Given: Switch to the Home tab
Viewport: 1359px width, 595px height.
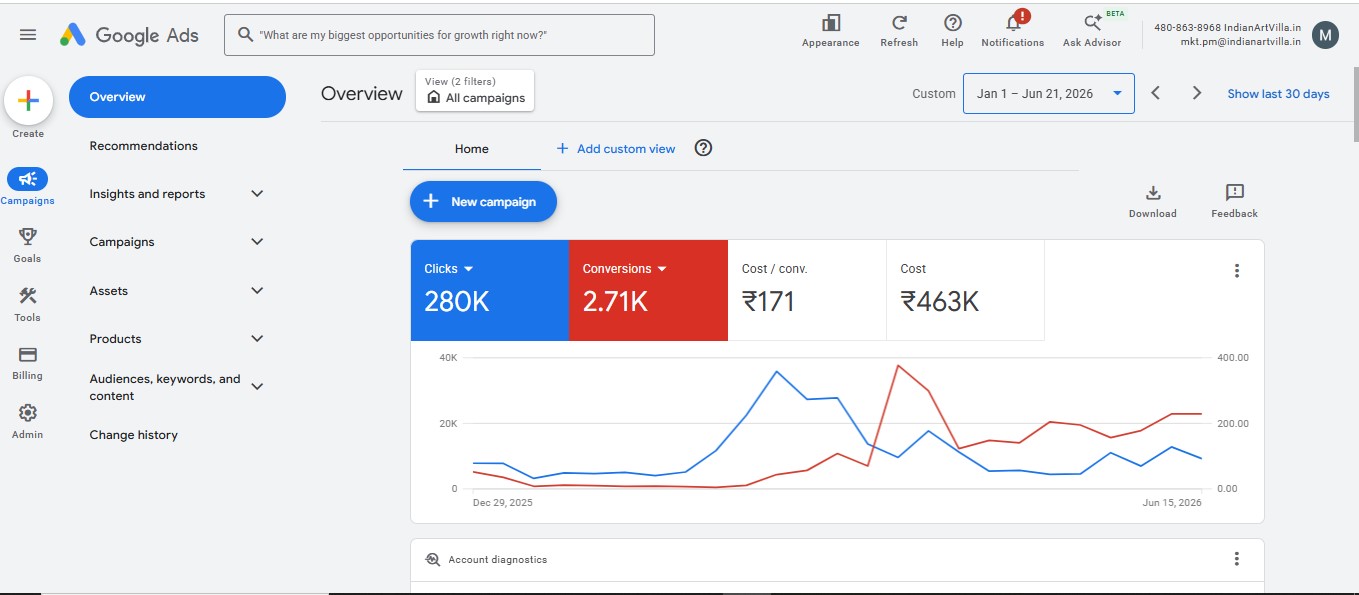Looking at the screenshot, I should click(472, 149).
